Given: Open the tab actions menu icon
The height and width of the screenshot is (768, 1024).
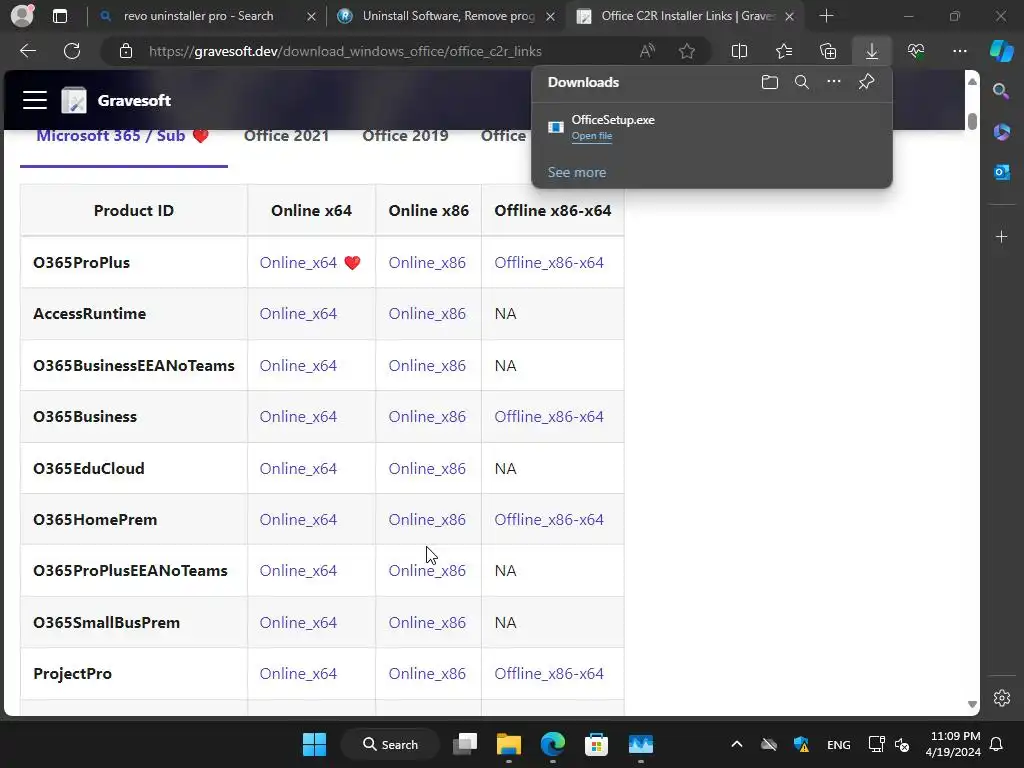Looking at the screenshot, I should point(60,16).
